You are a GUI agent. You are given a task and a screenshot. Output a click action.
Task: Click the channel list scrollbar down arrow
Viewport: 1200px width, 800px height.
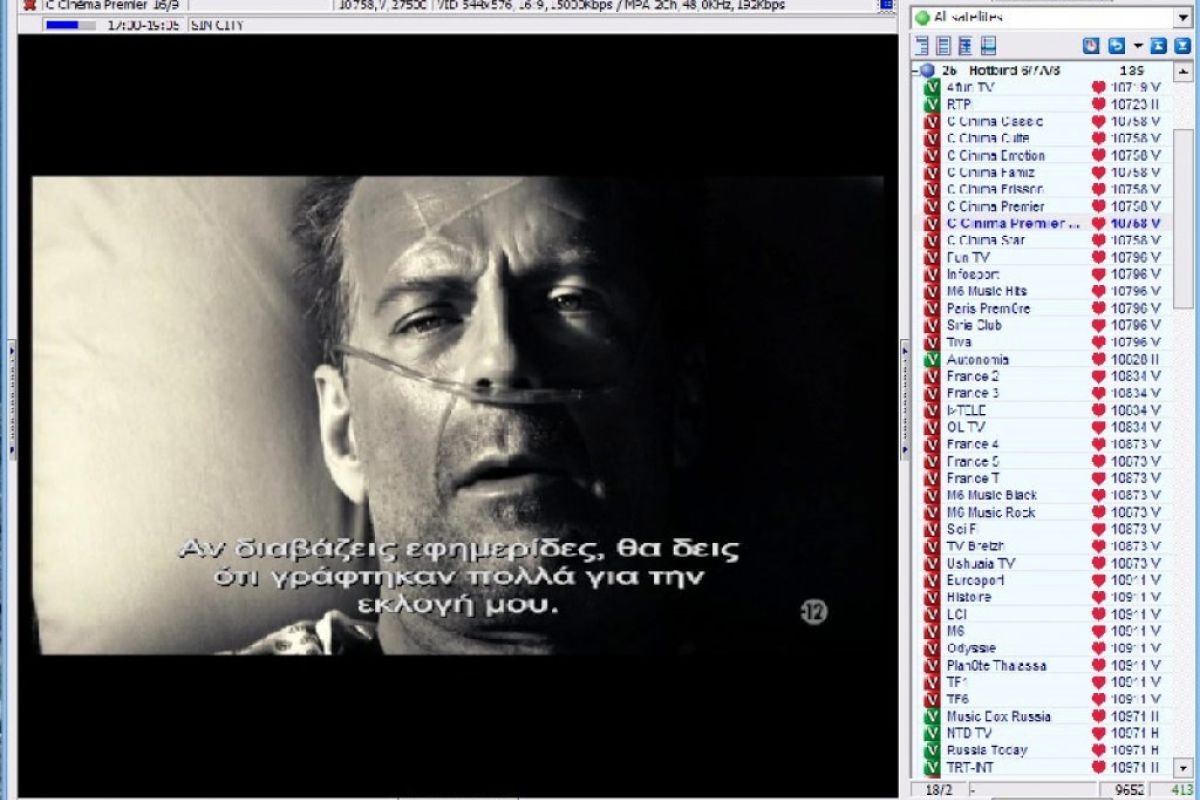[x=1183, y=770]
